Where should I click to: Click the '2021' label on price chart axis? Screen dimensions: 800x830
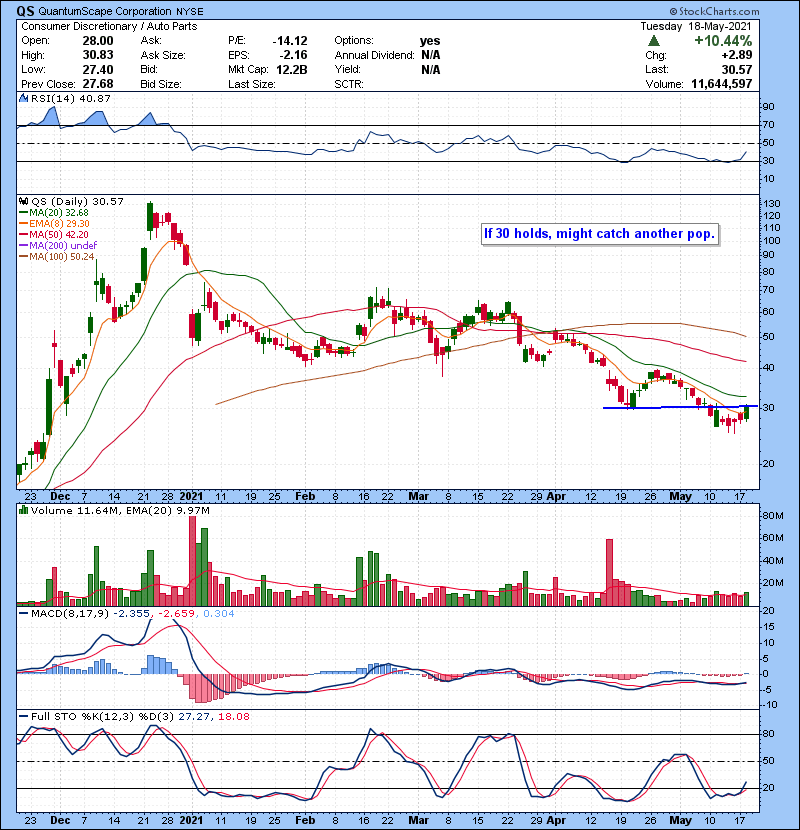point(191,497)
